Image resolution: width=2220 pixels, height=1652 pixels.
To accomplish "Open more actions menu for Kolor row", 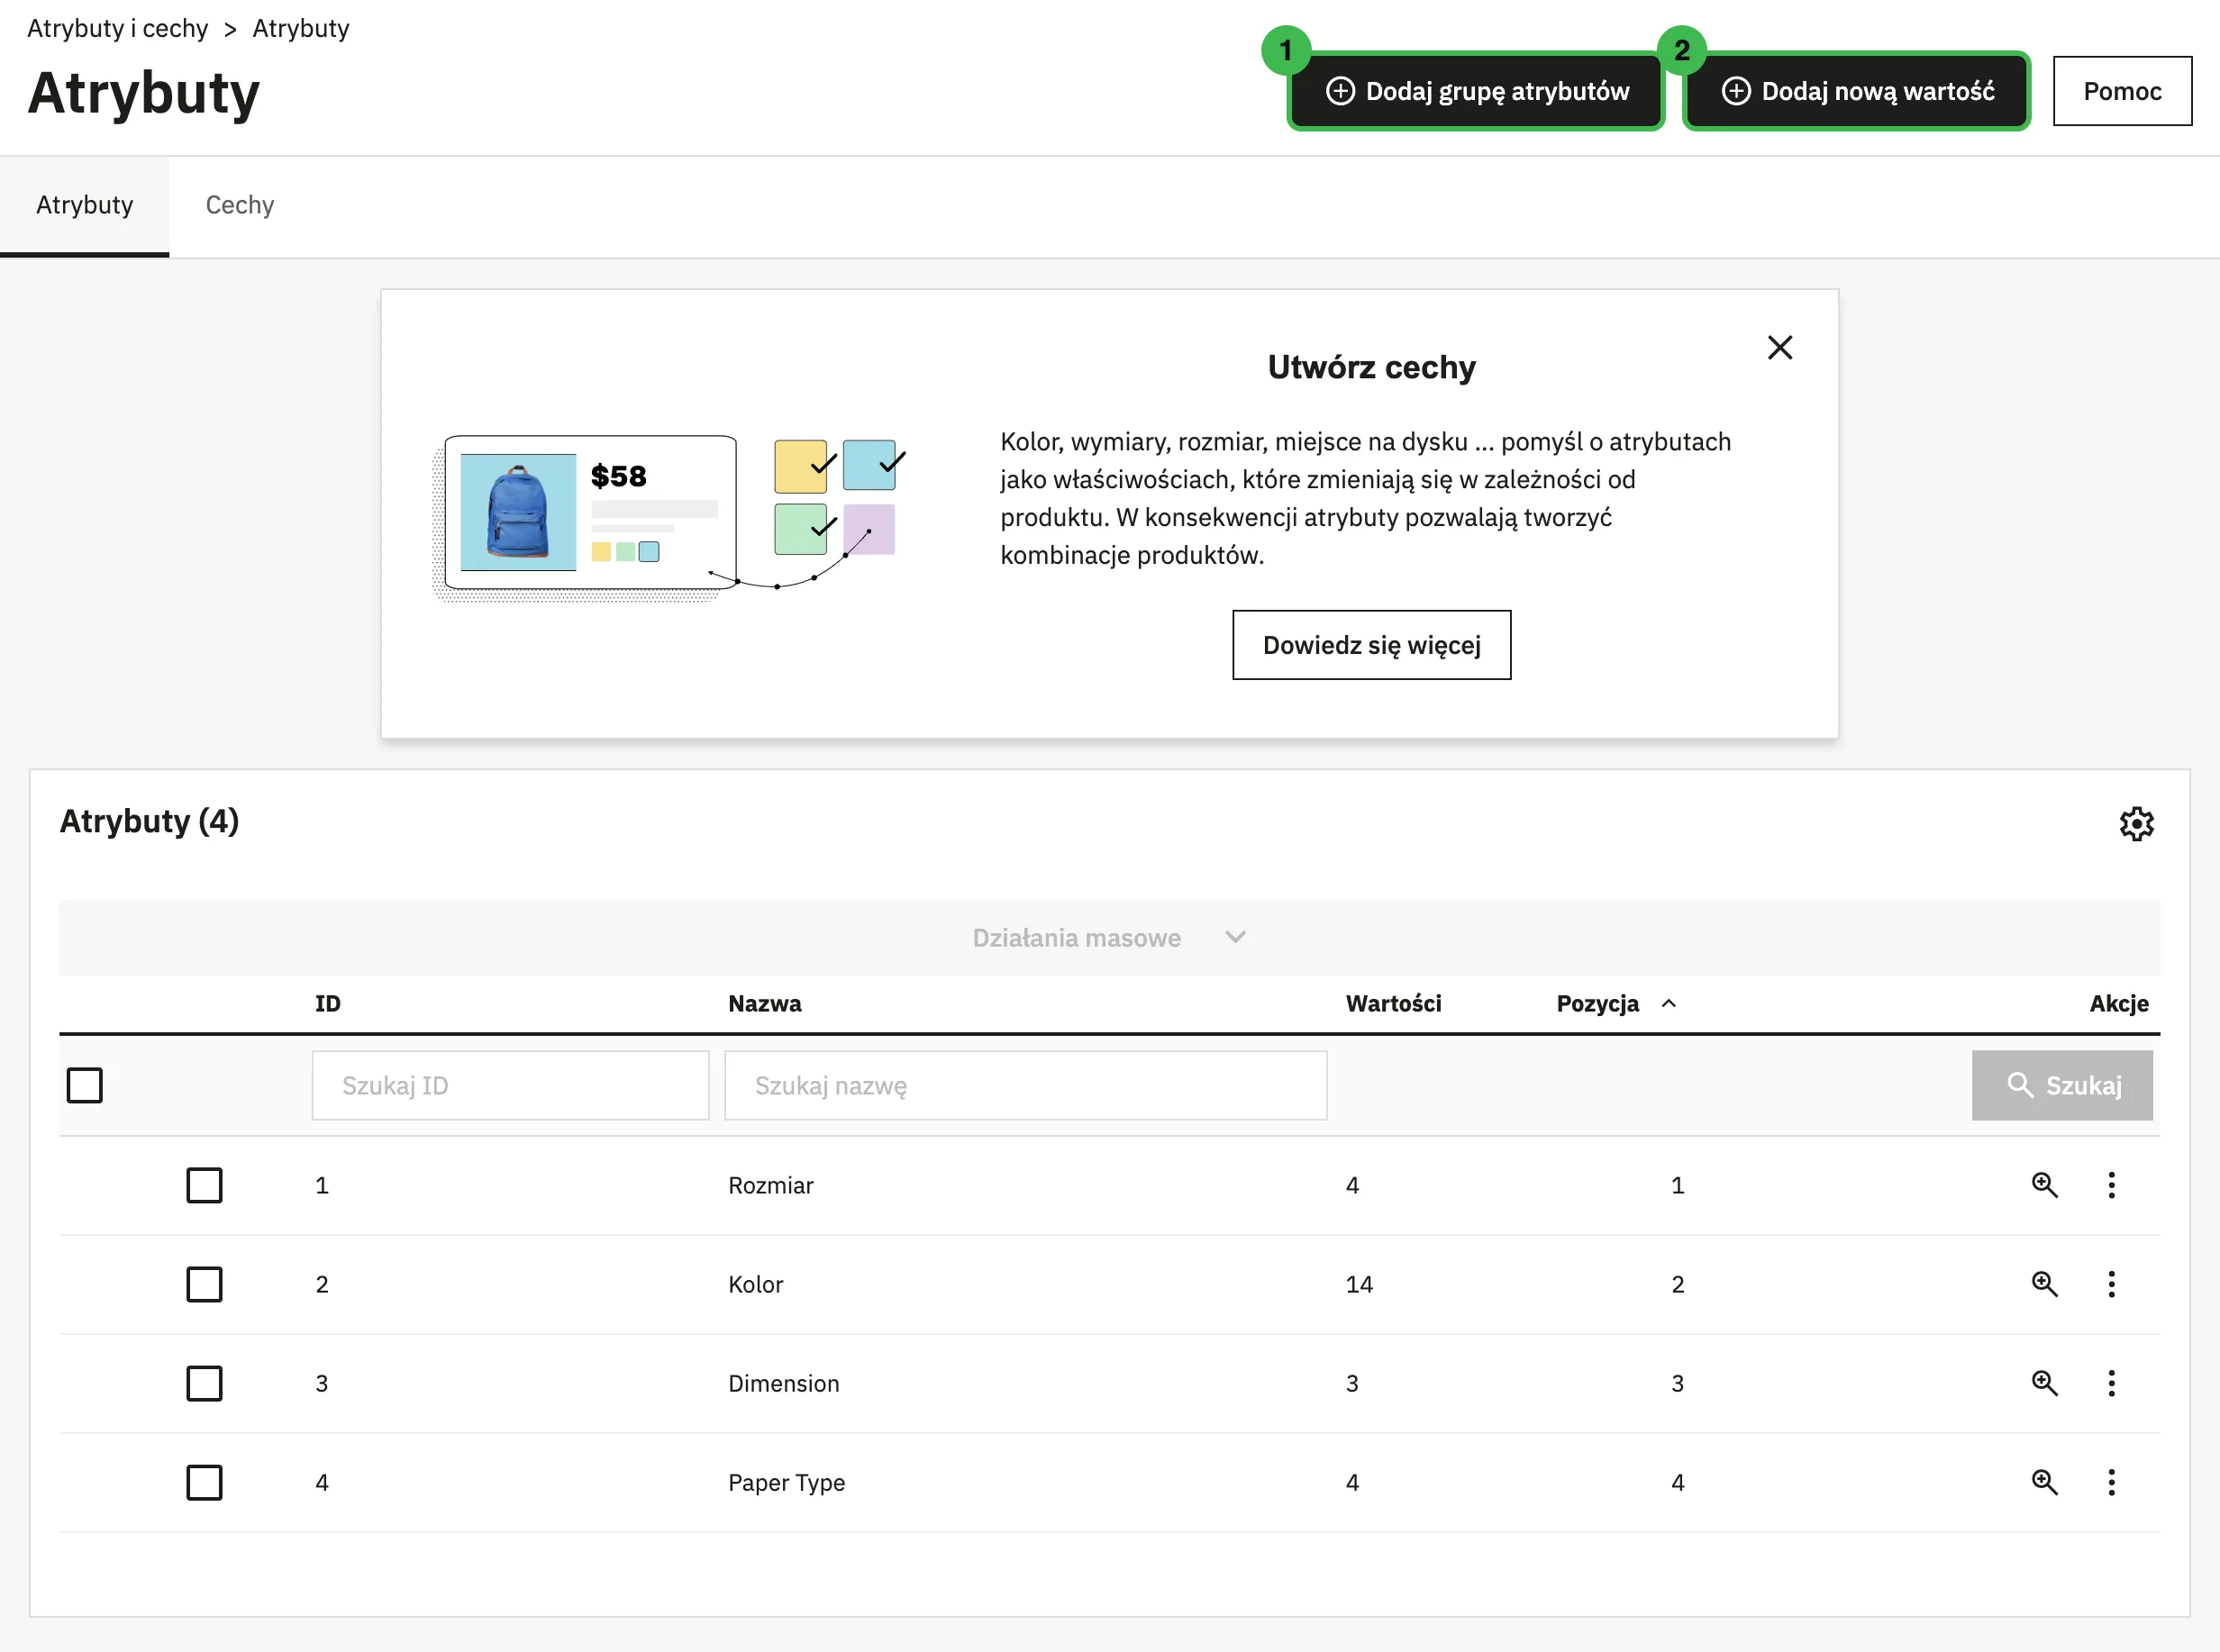I will 2111,1284.
